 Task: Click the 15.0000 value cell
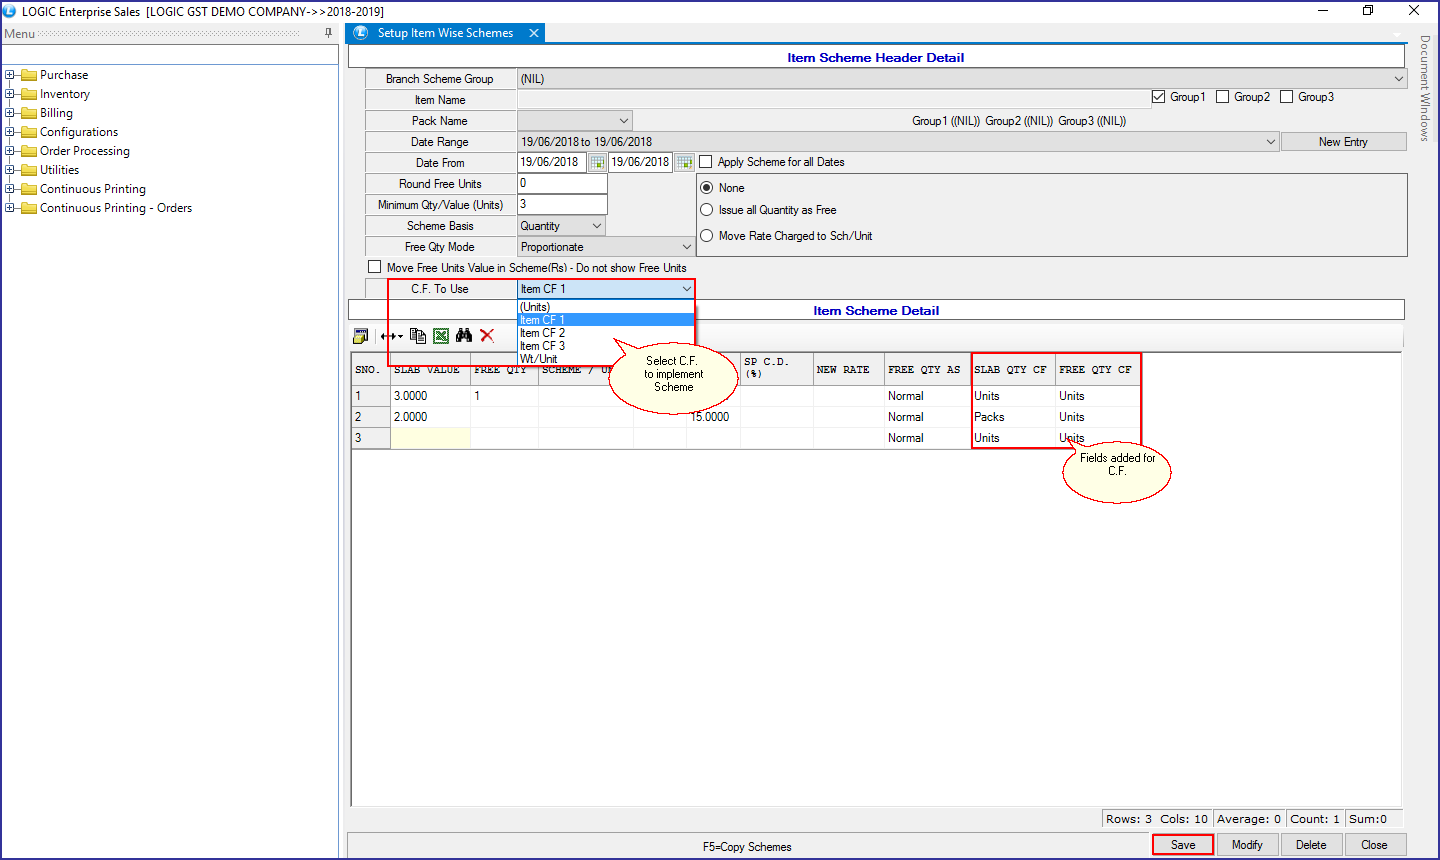[712, 417]
